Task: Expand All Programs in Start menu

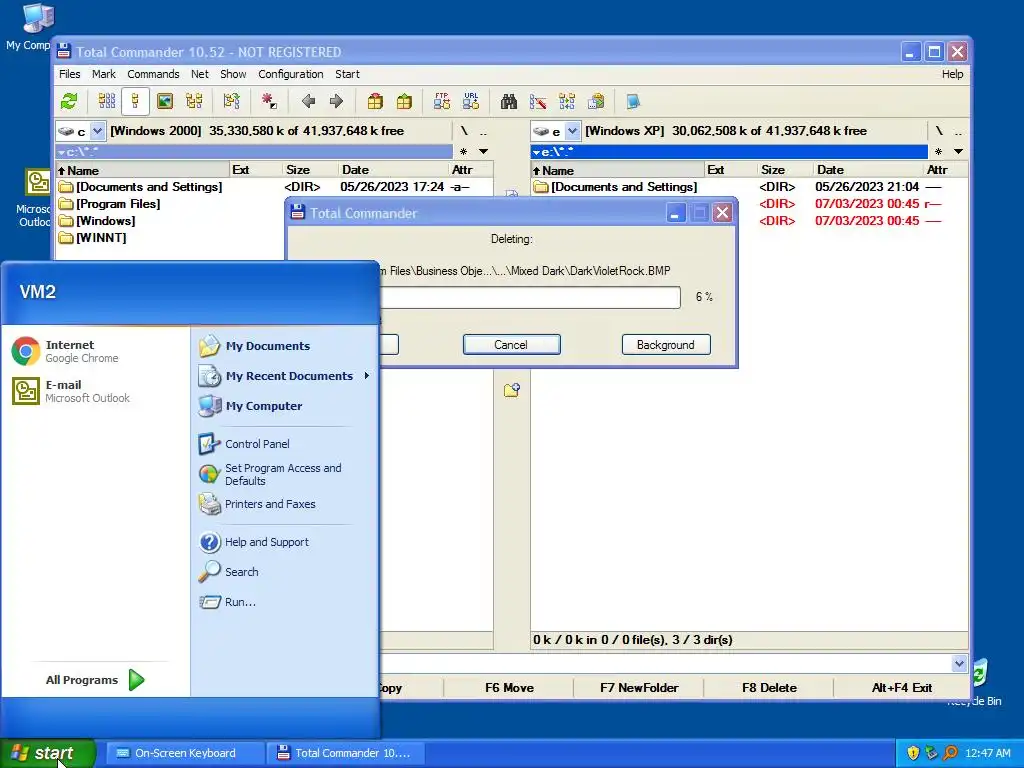Action: tap(95, 680)
